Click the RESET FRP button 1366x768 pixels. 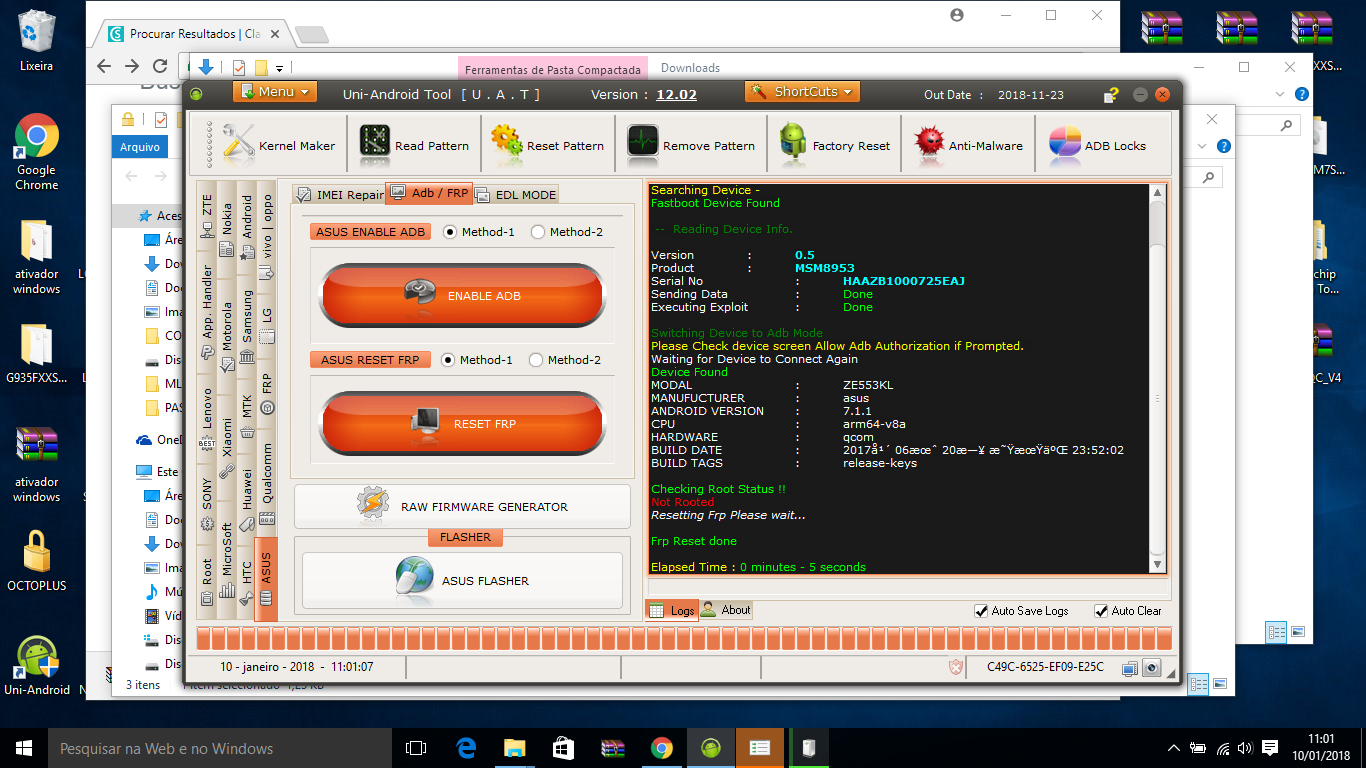[462, 424]
